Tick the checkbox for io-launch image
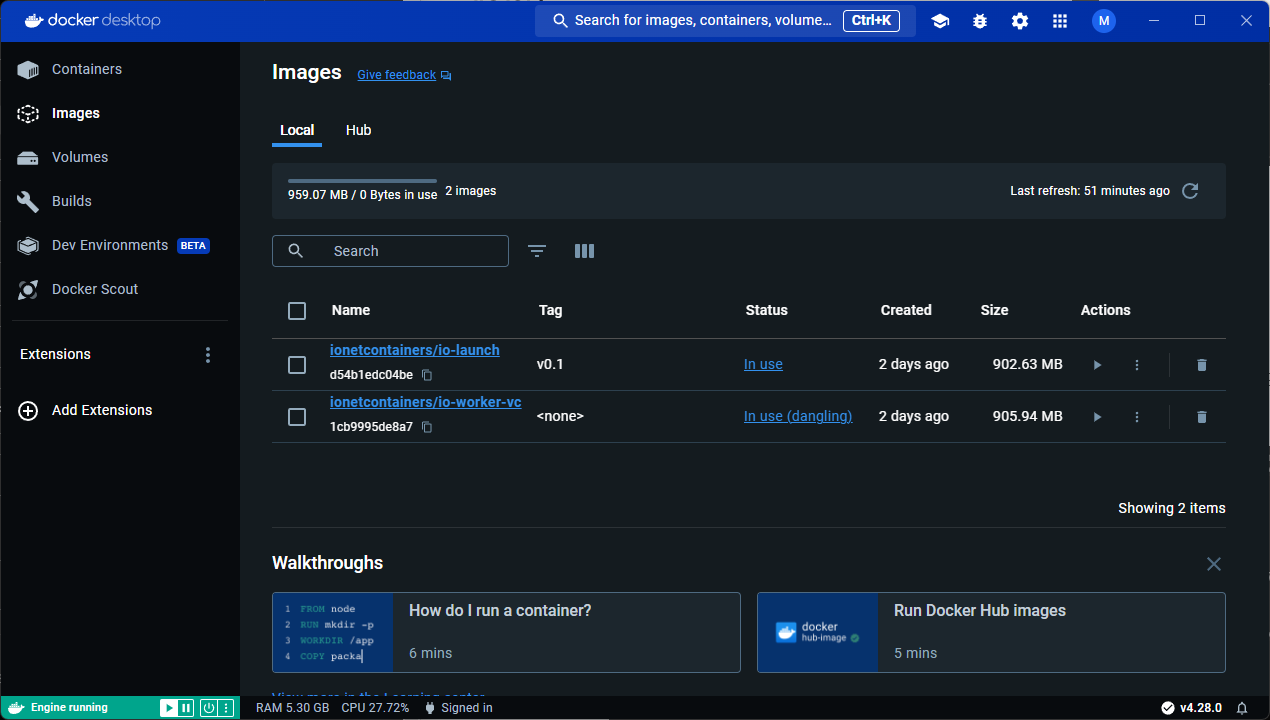Screen dimensions: 1270x720 297,365
